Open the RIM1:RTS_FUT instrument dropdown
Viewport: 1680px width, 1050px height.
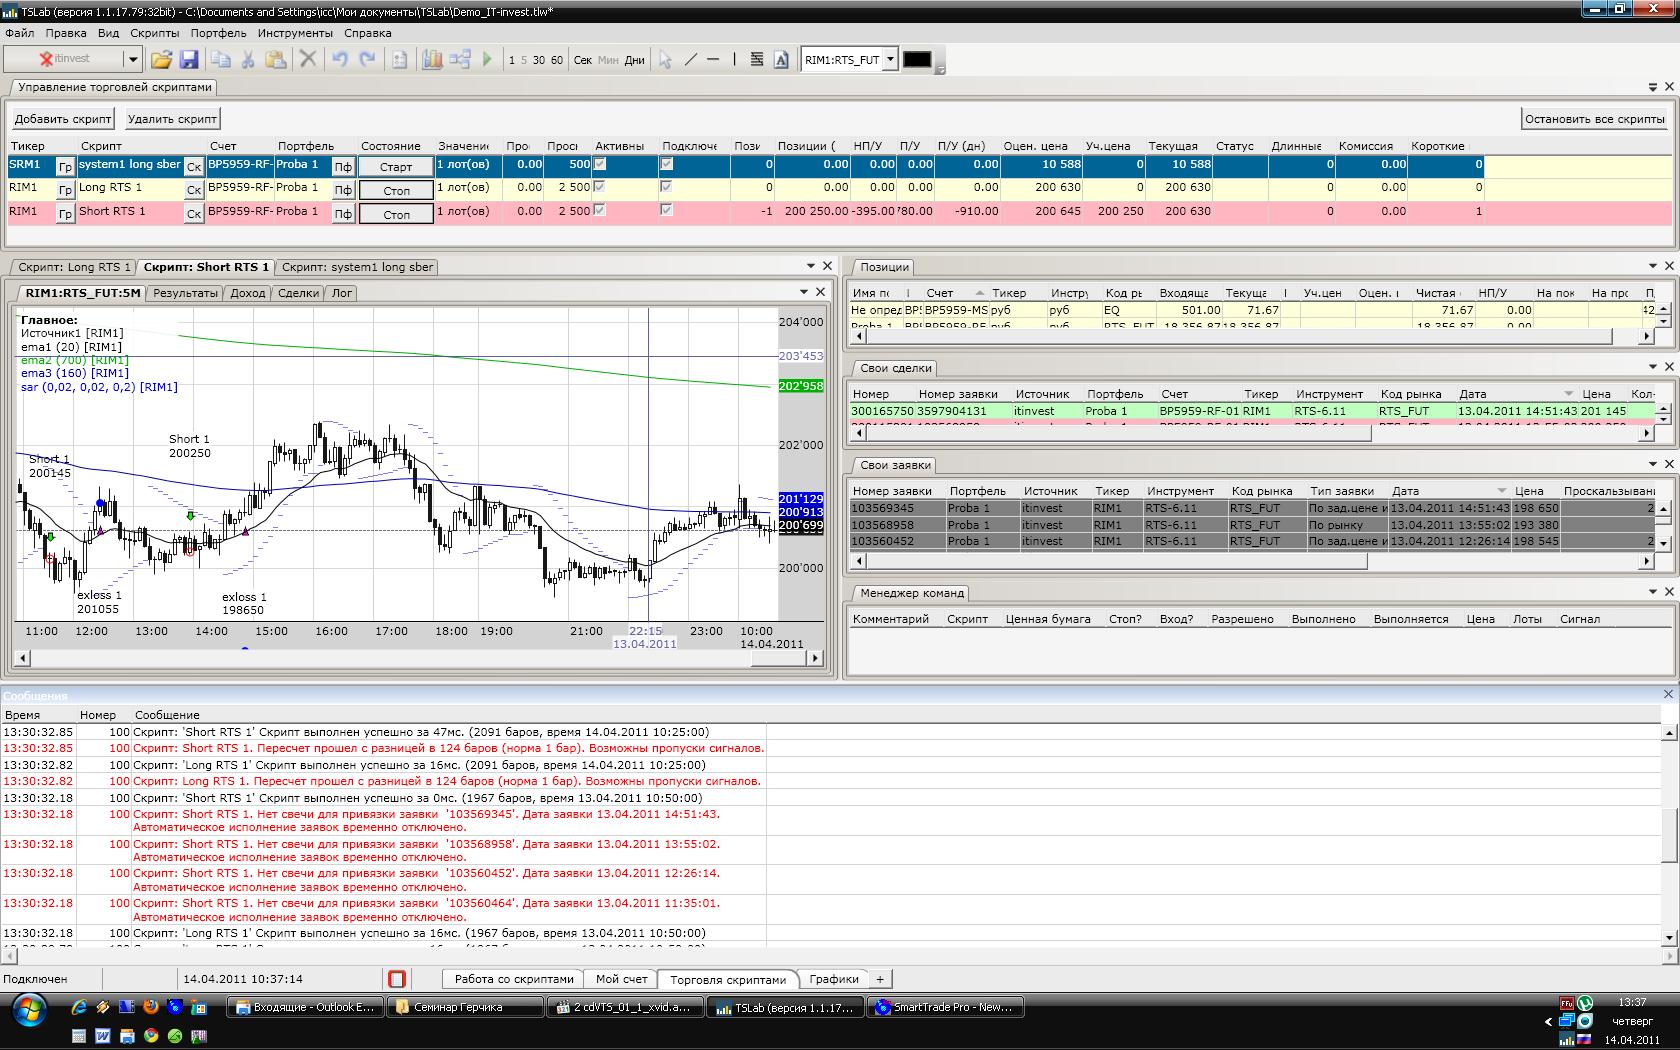point(889,60)
